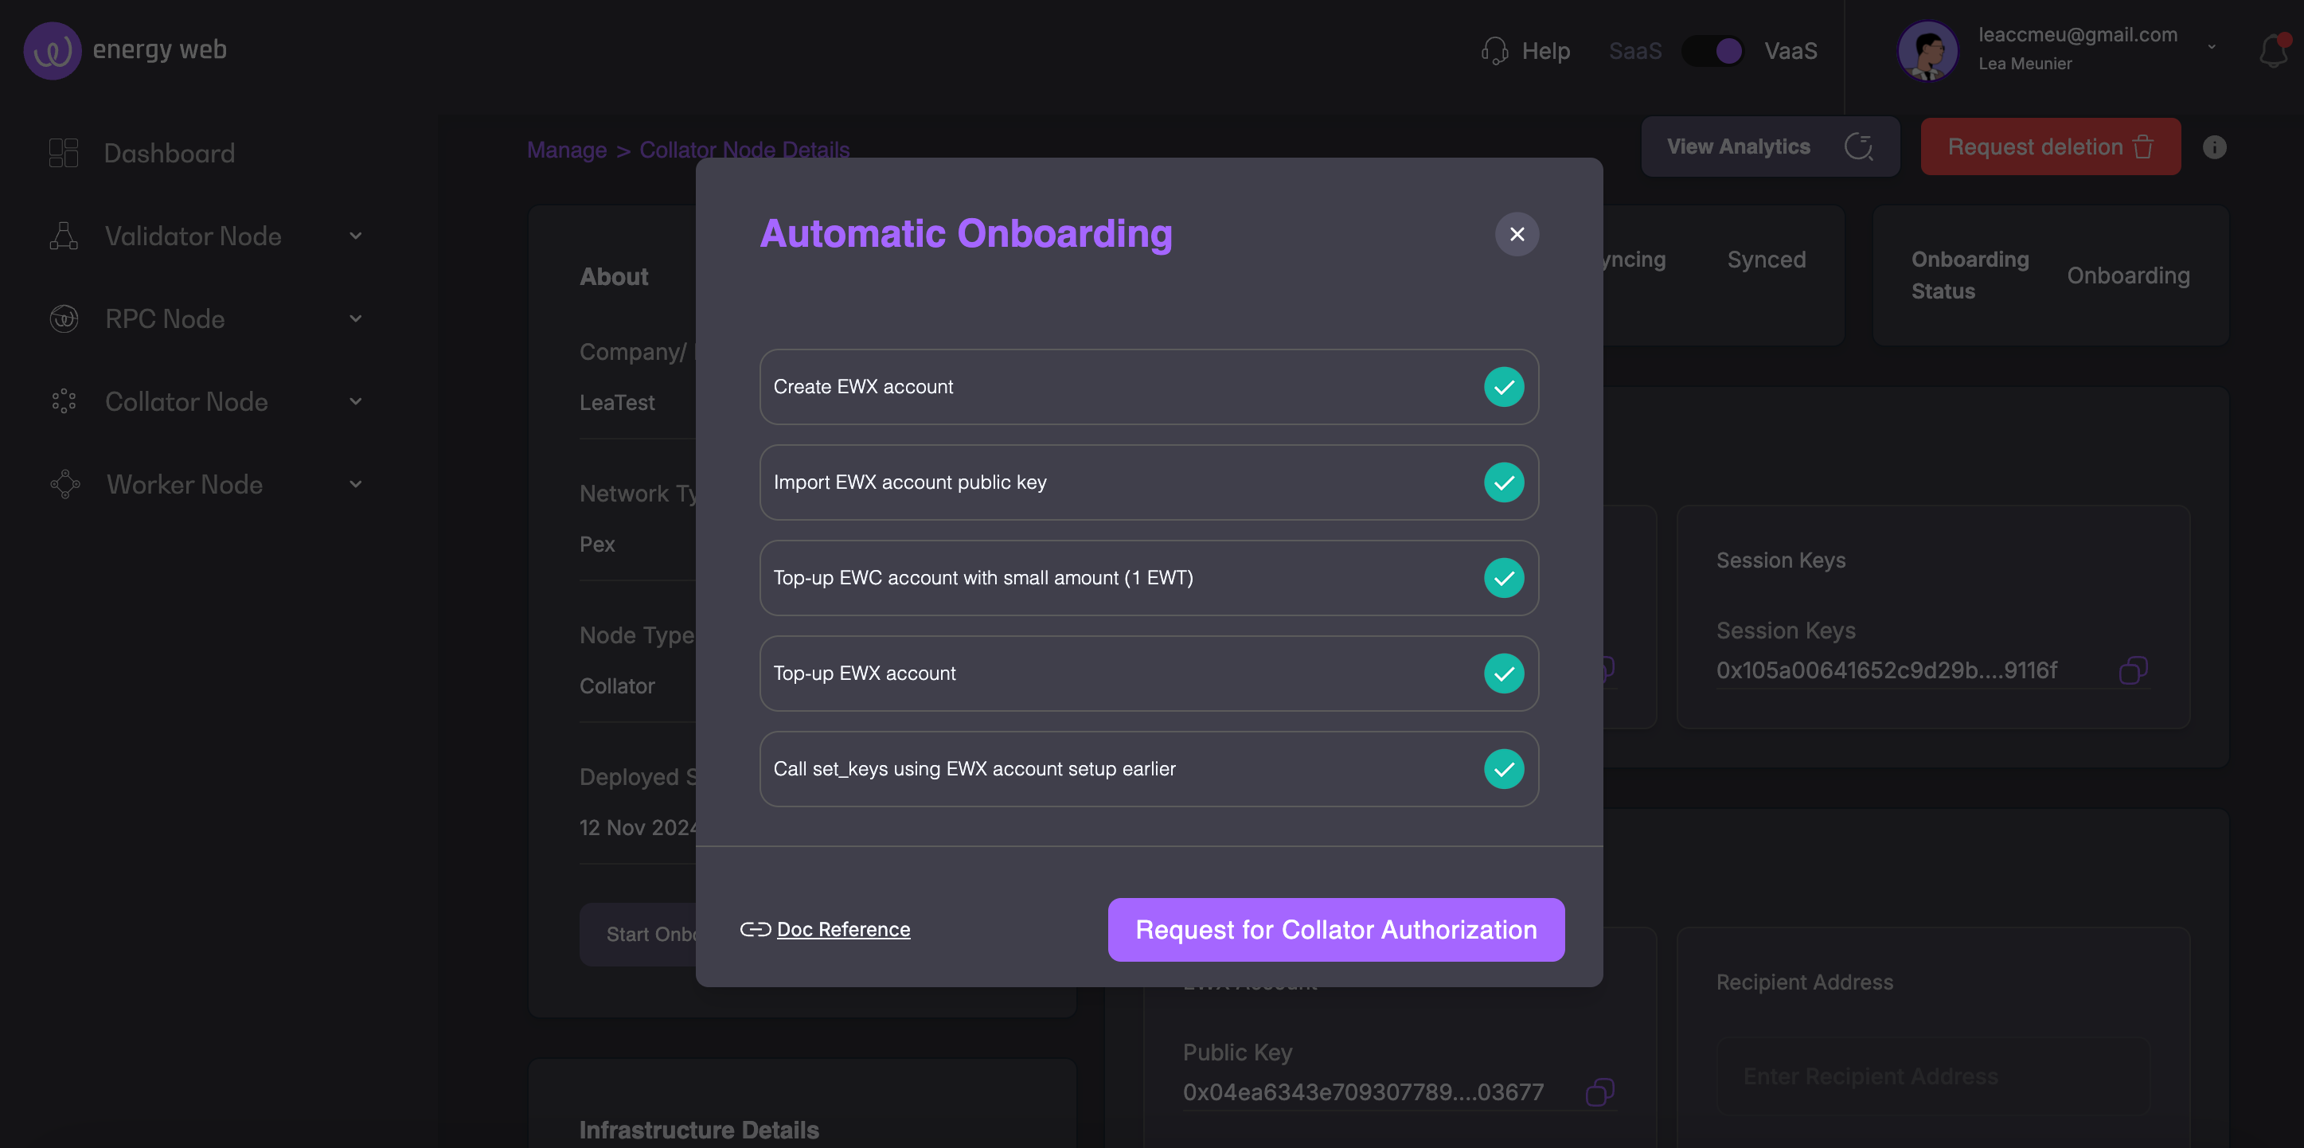
Task: Open the notifications bell icon
Action: click(x=2272, y=50)
